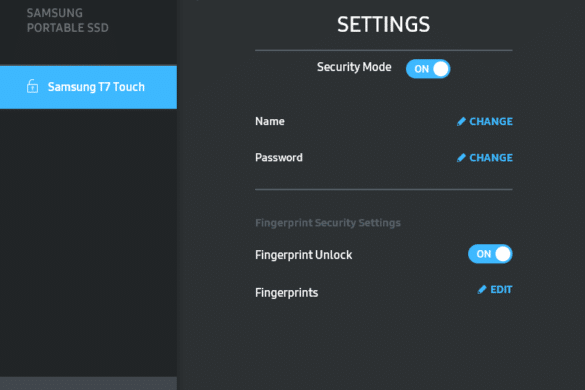Click the padlock icon beside Samsung T7 Touch
The width and height of the screenshot is (585, 390).
click(x=32, y=86)
